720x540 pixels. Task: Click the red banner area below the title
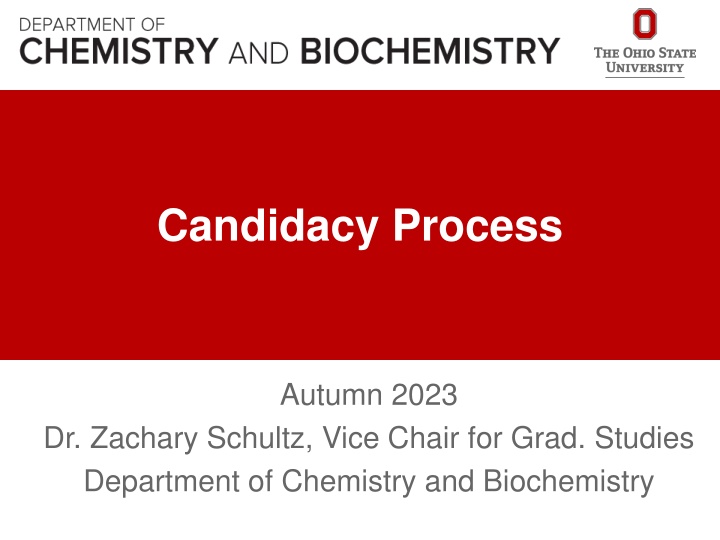[360, 310]
